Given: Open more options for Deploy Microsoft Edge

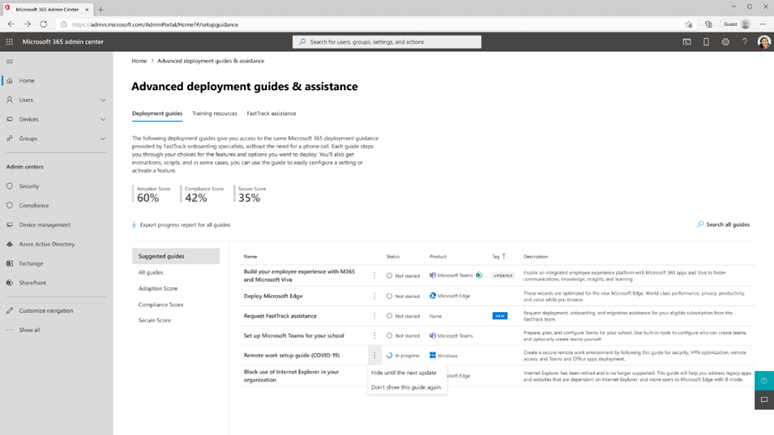Looking at the screenshot, I should pos(374,296).
